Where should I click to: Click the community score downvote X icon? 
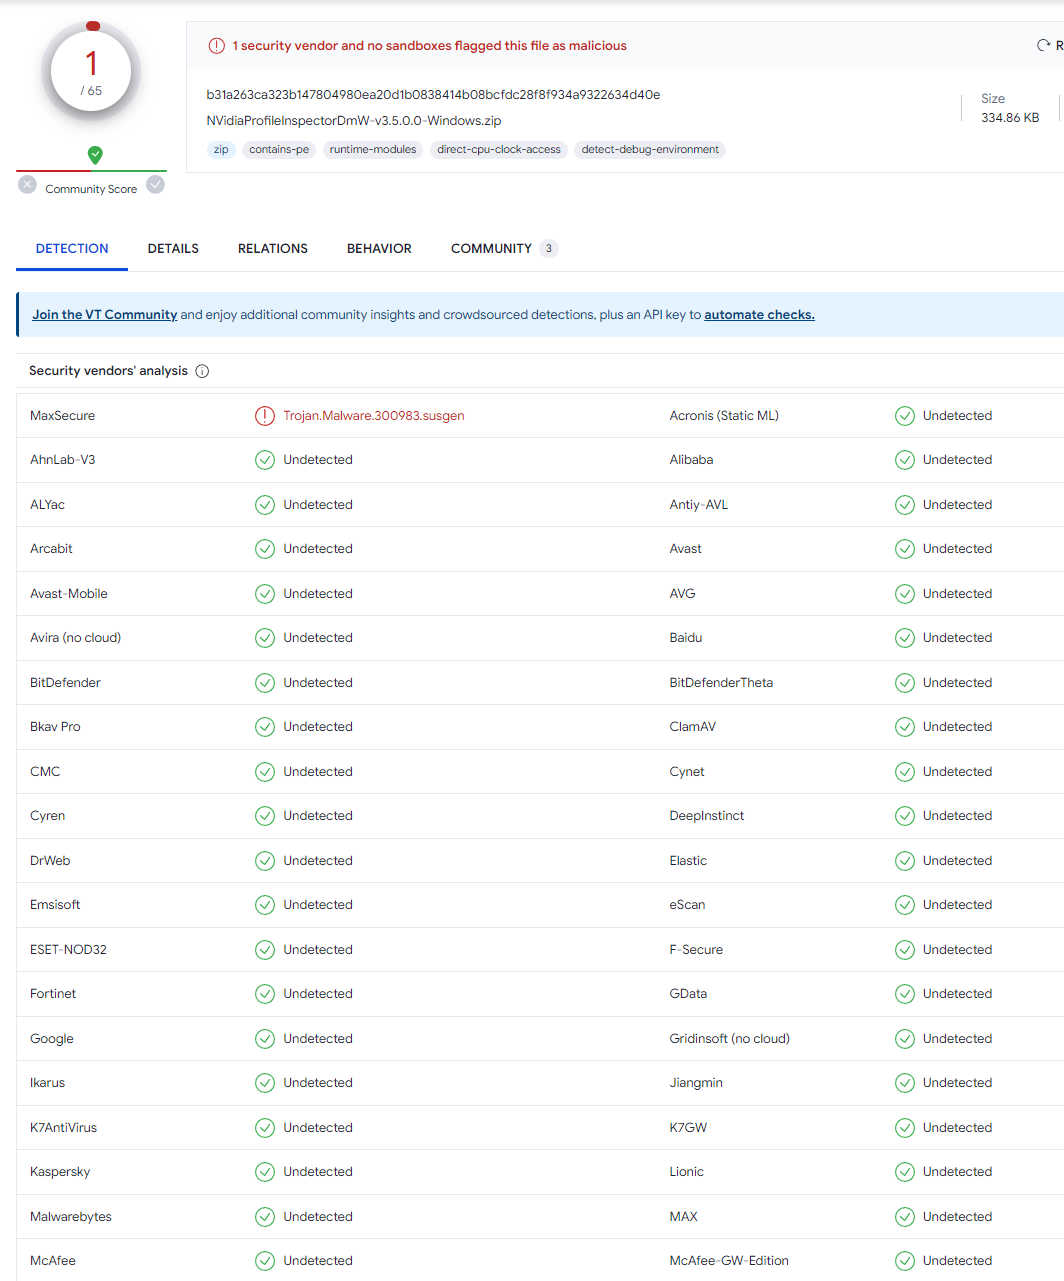tap(28, 185)
